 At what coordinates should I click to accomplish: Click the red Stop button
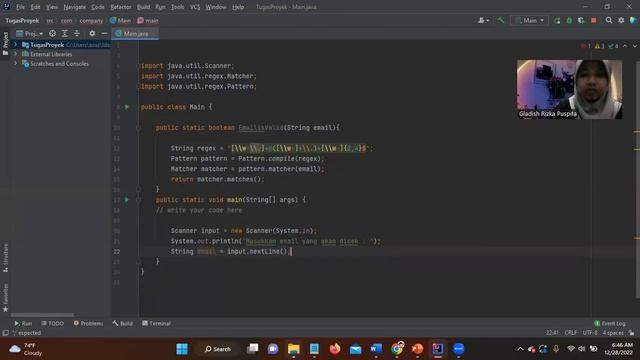coord(593,20)
